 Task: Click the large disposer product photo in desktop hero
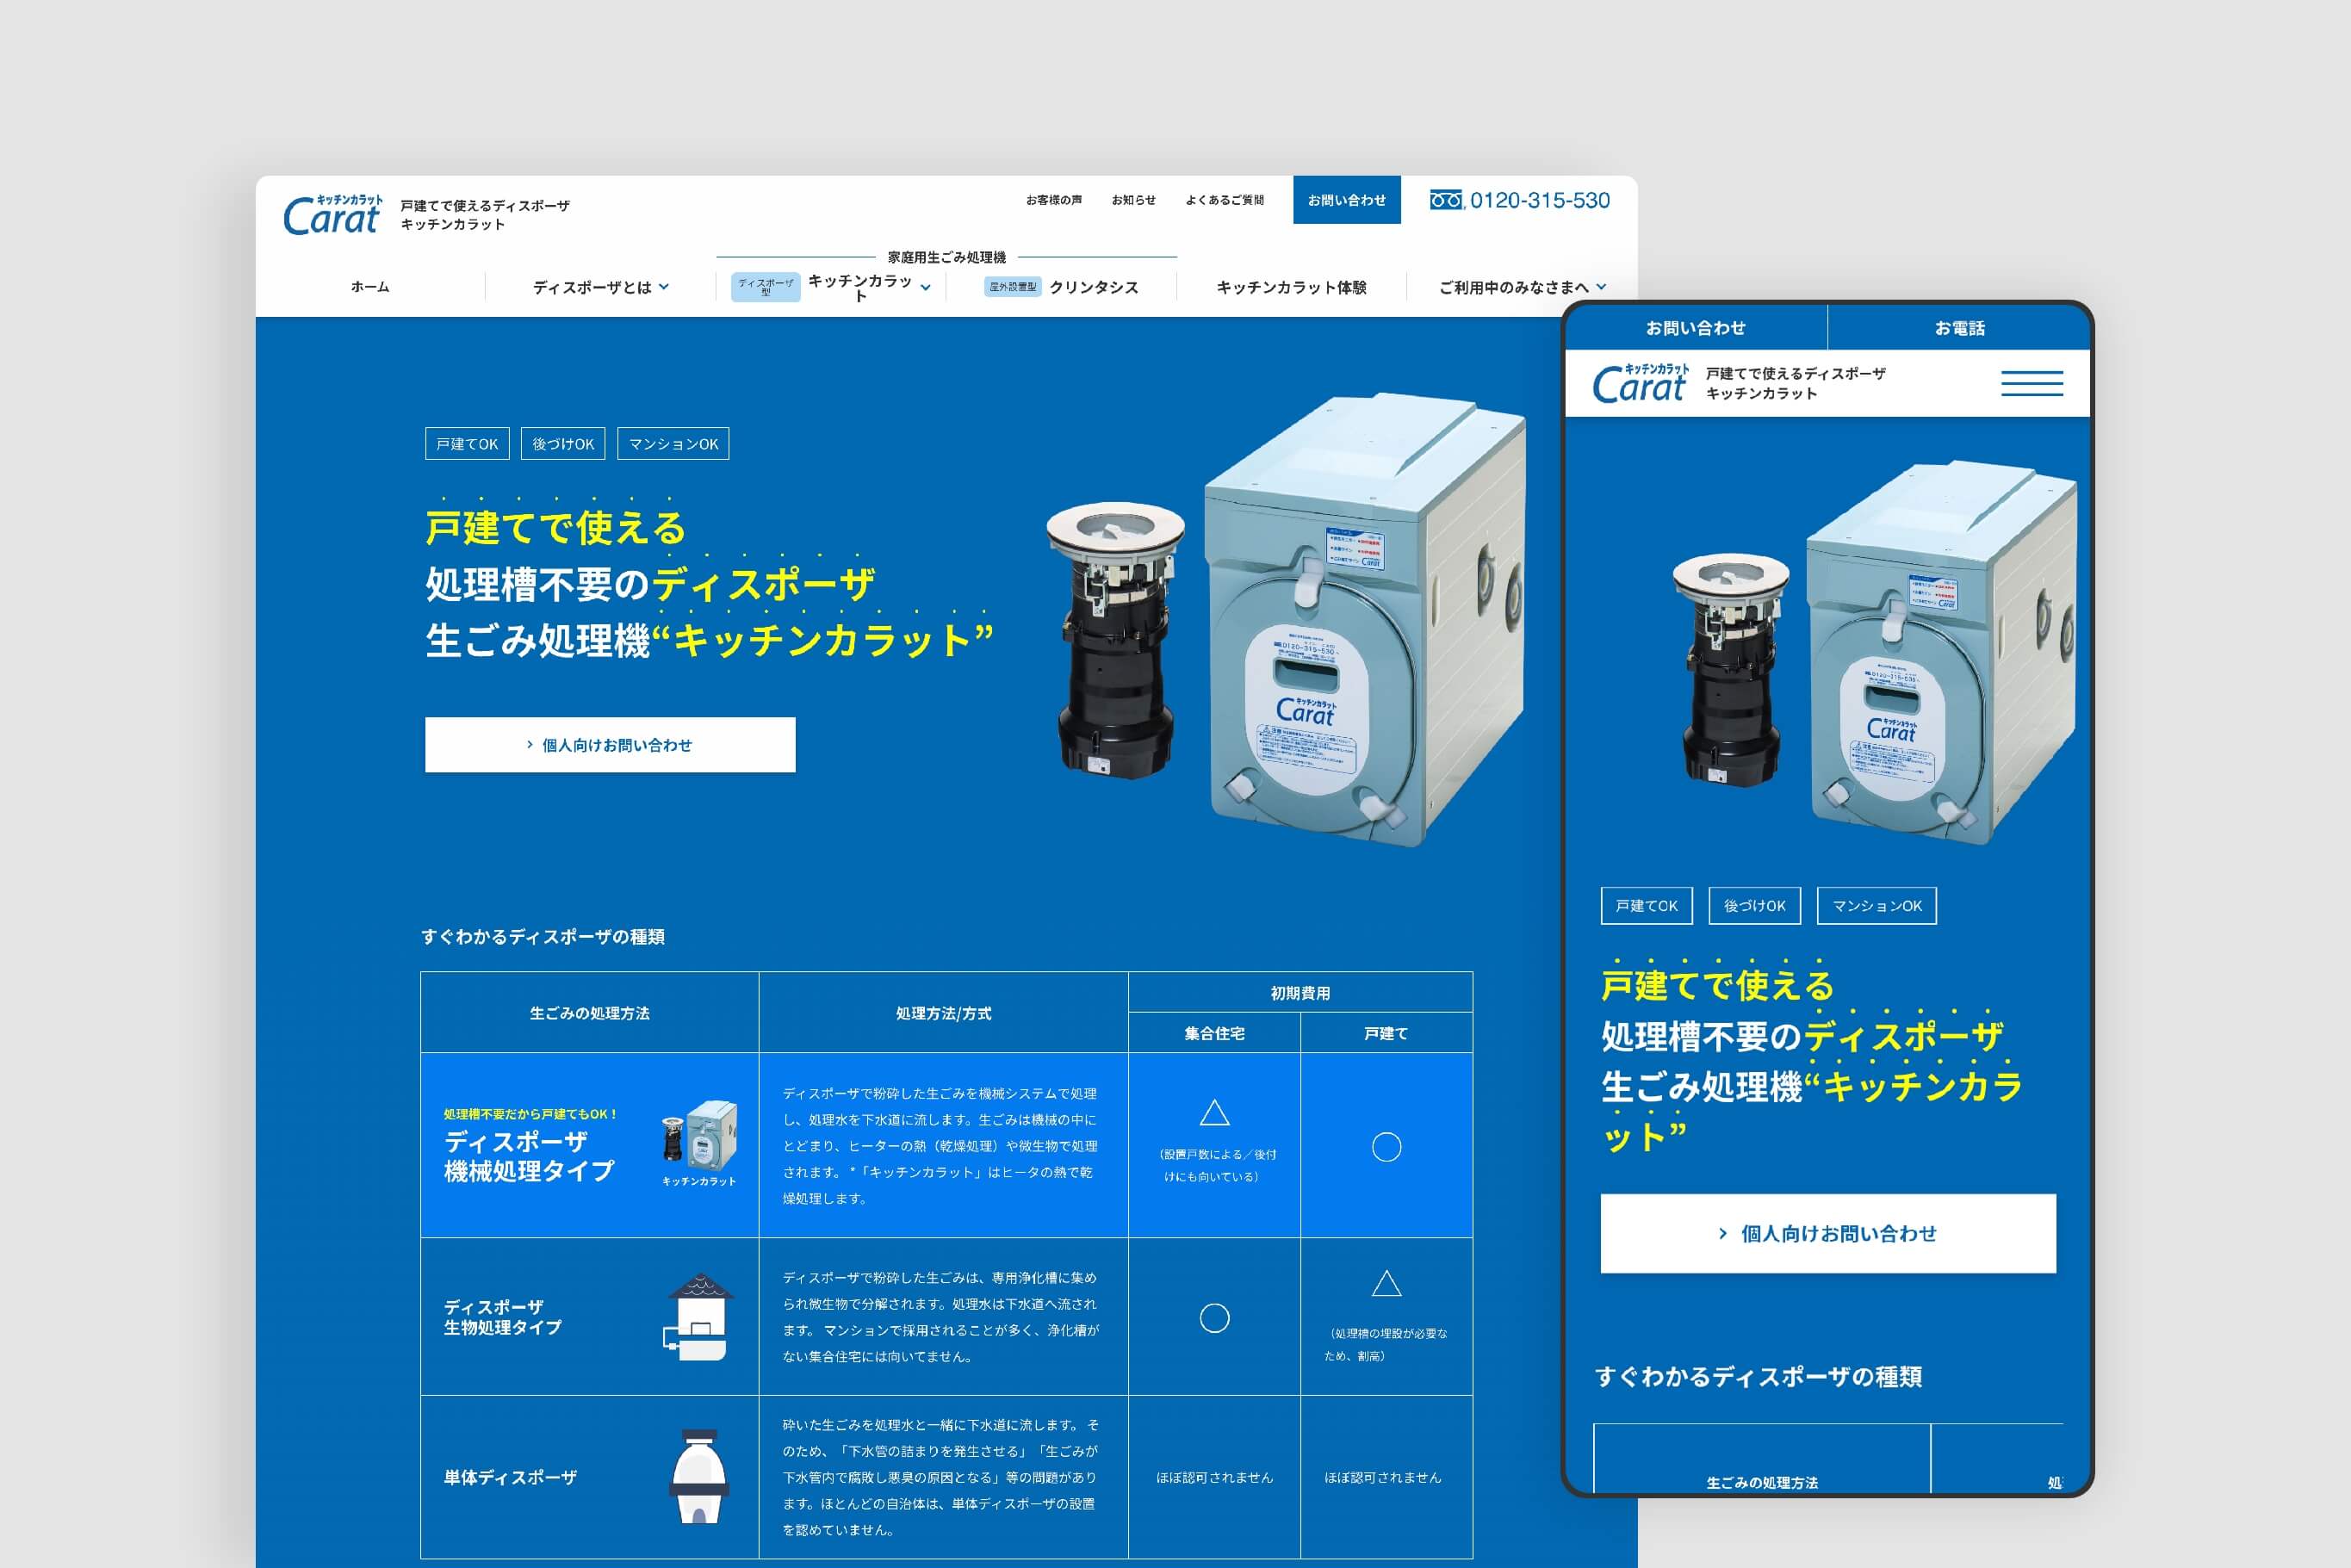point(1286,620)
